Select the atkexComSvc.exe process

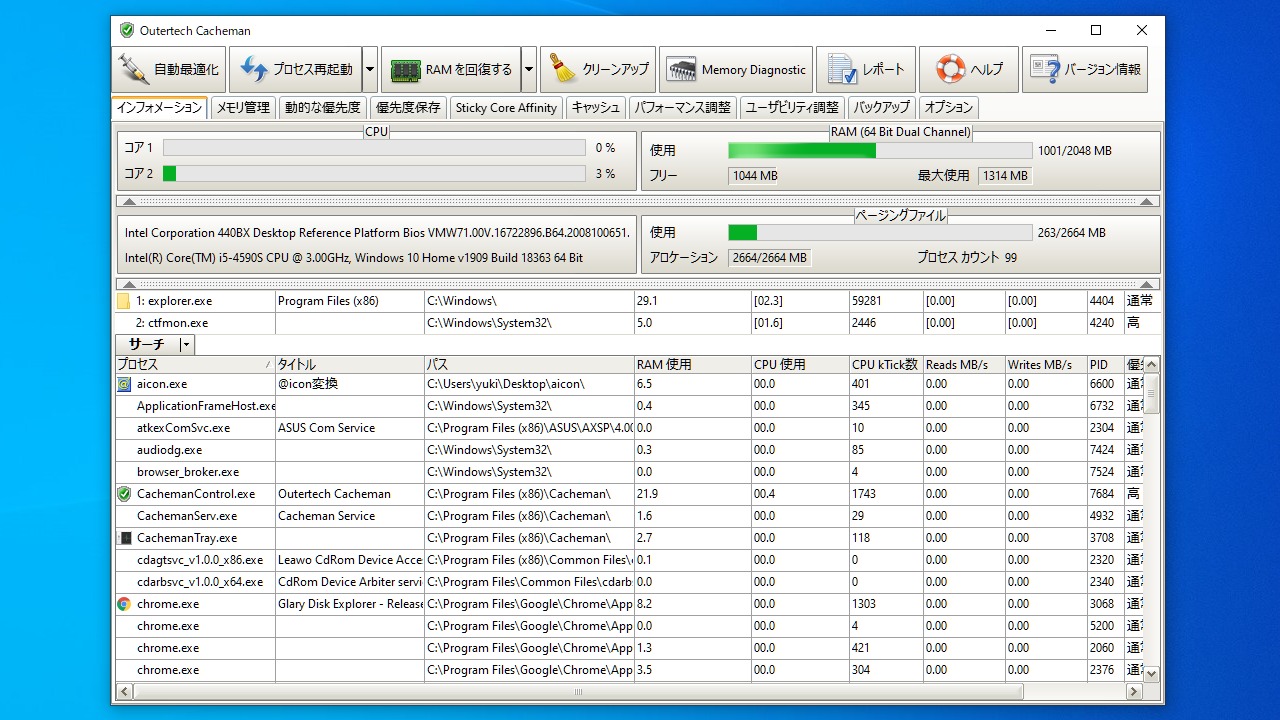pyautogui.click(x=183, y=428)
